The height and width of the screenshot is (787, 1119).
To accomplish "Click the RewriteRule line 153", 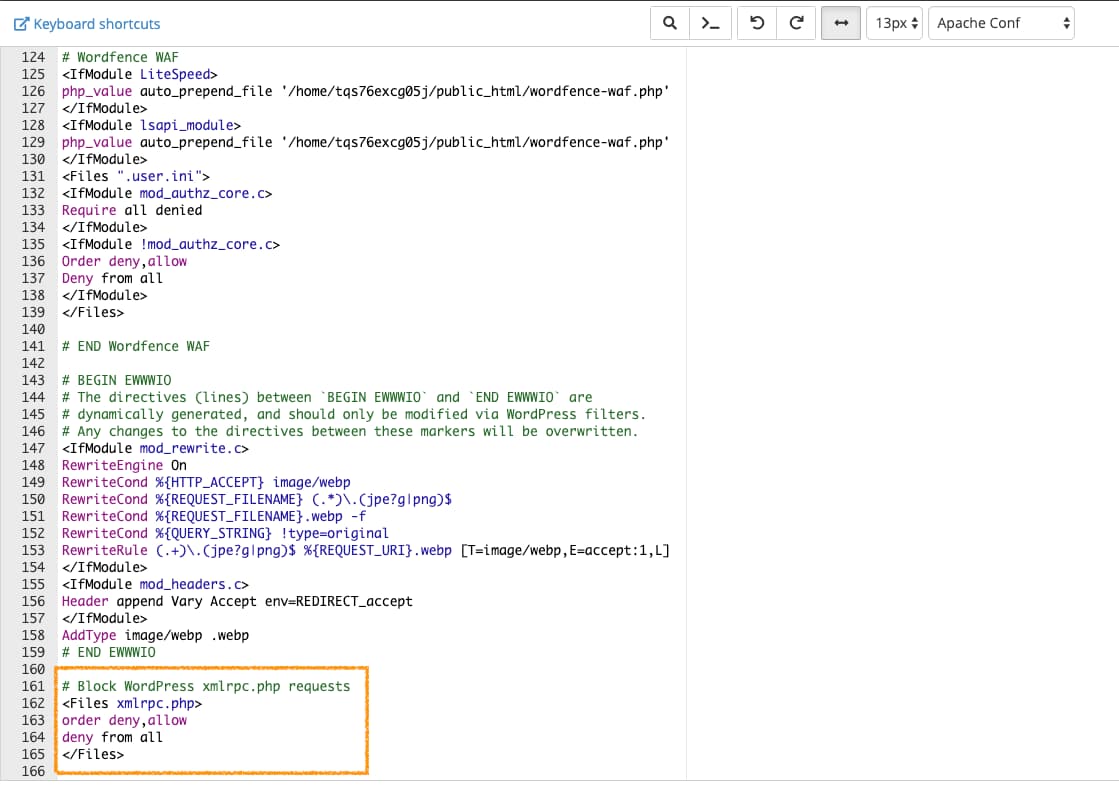I will click(365, 550).
